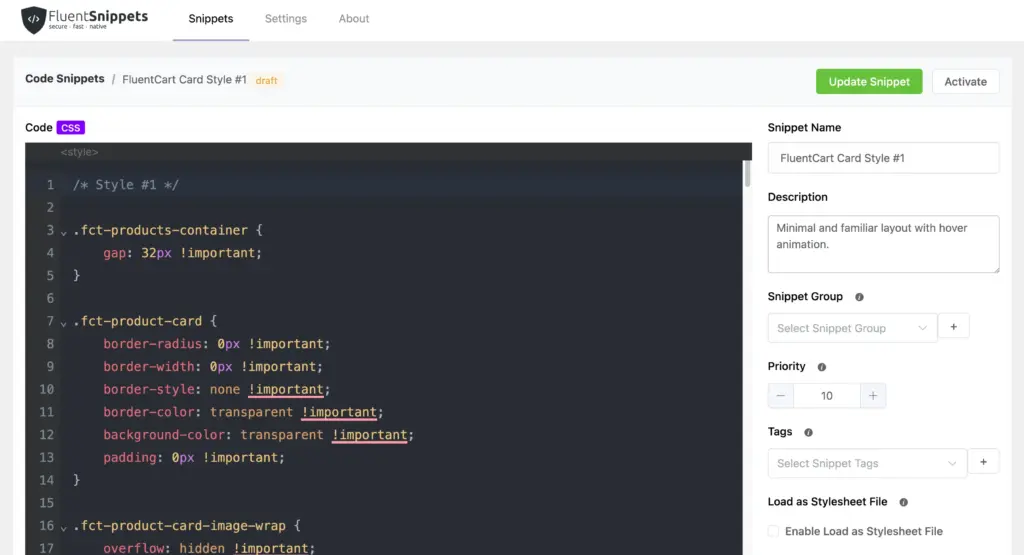The width and height of the screenshot is (1024, 555).
Task: Click the draft status badge
Action: pyautogui.click(x=266, y=80)
